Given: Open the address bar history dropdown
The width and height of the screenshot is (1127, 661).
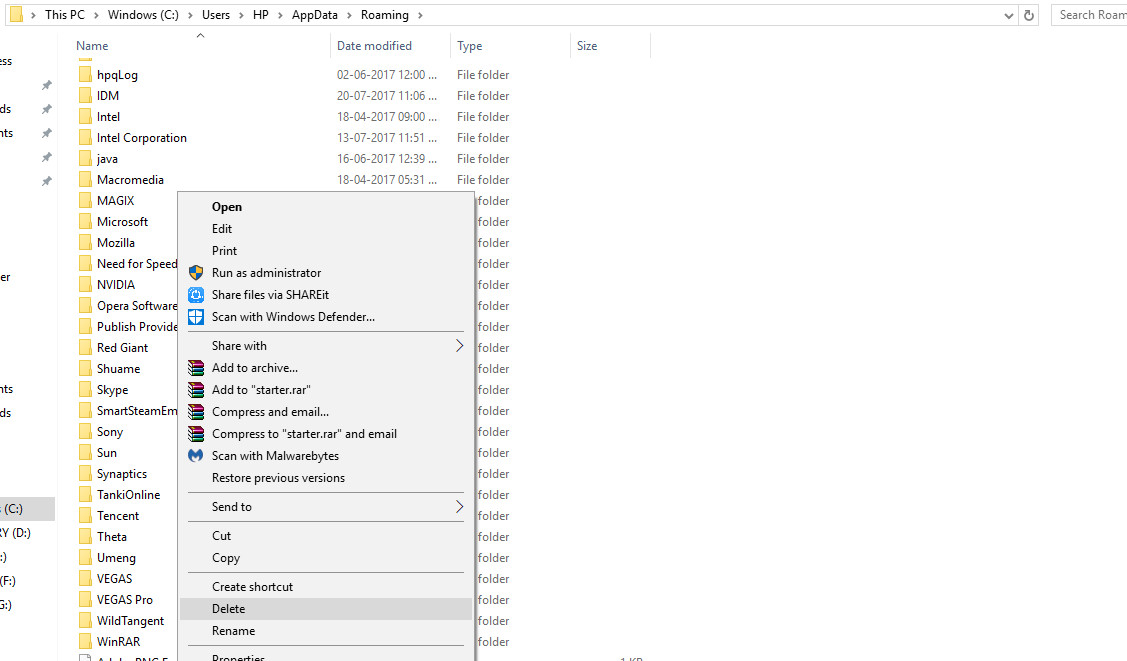Looking at the screenshot, I should point(1008,15).
